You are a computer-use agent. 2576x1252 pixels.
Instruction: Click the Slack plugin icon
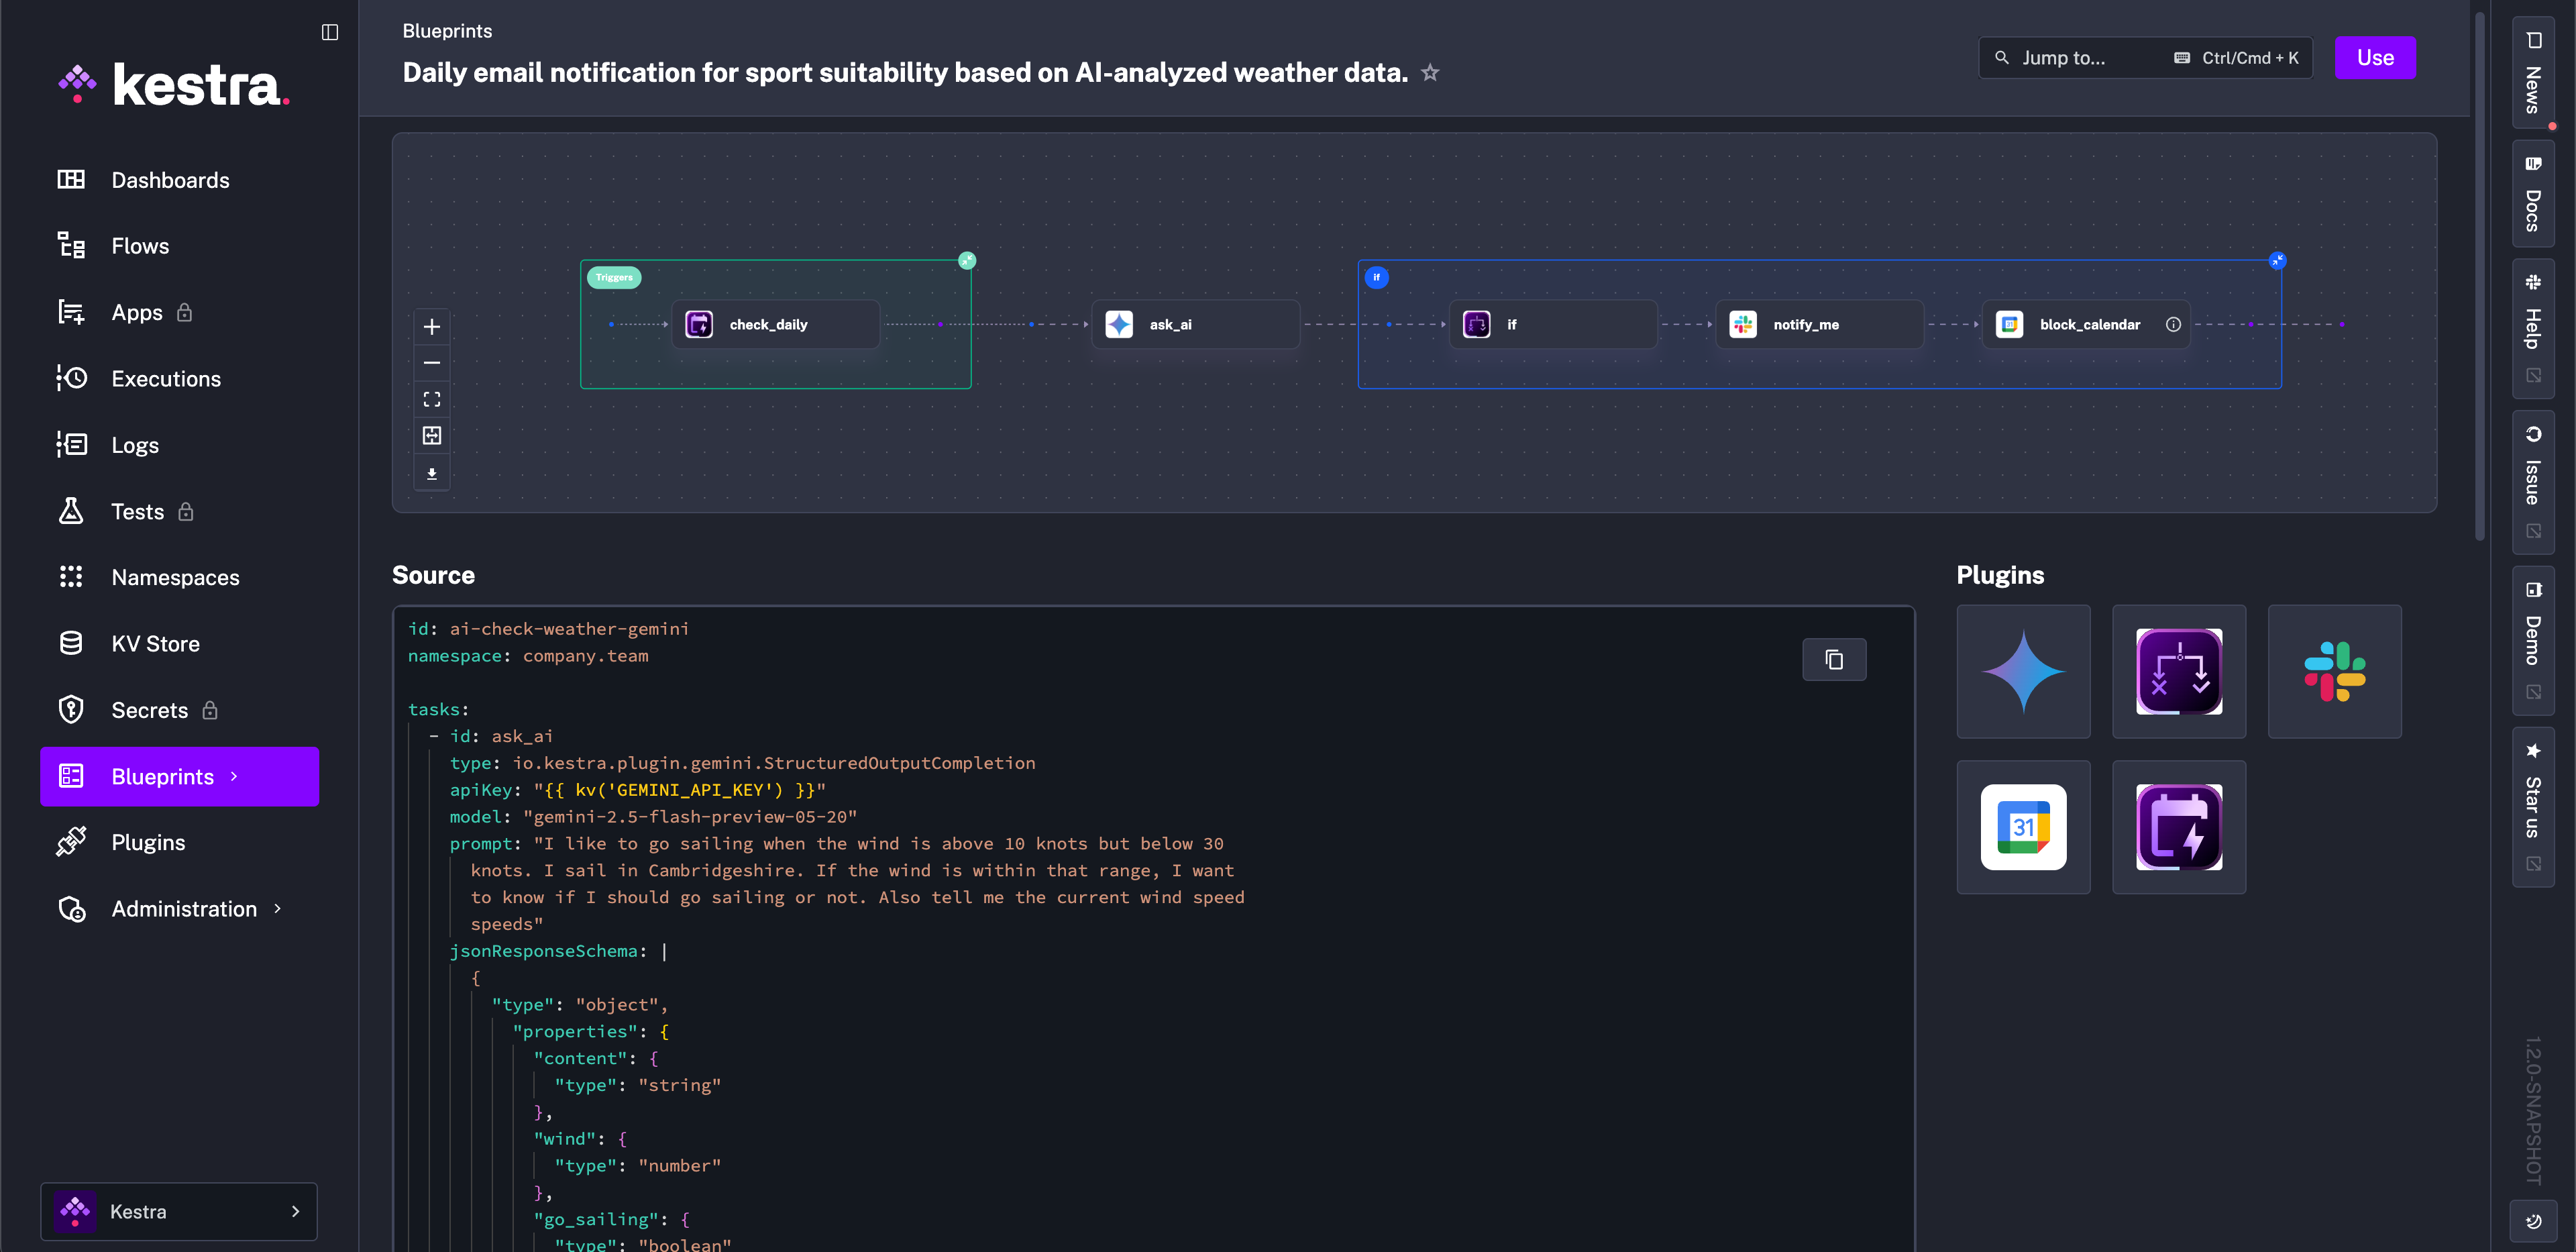click(x=2334, y=671)
